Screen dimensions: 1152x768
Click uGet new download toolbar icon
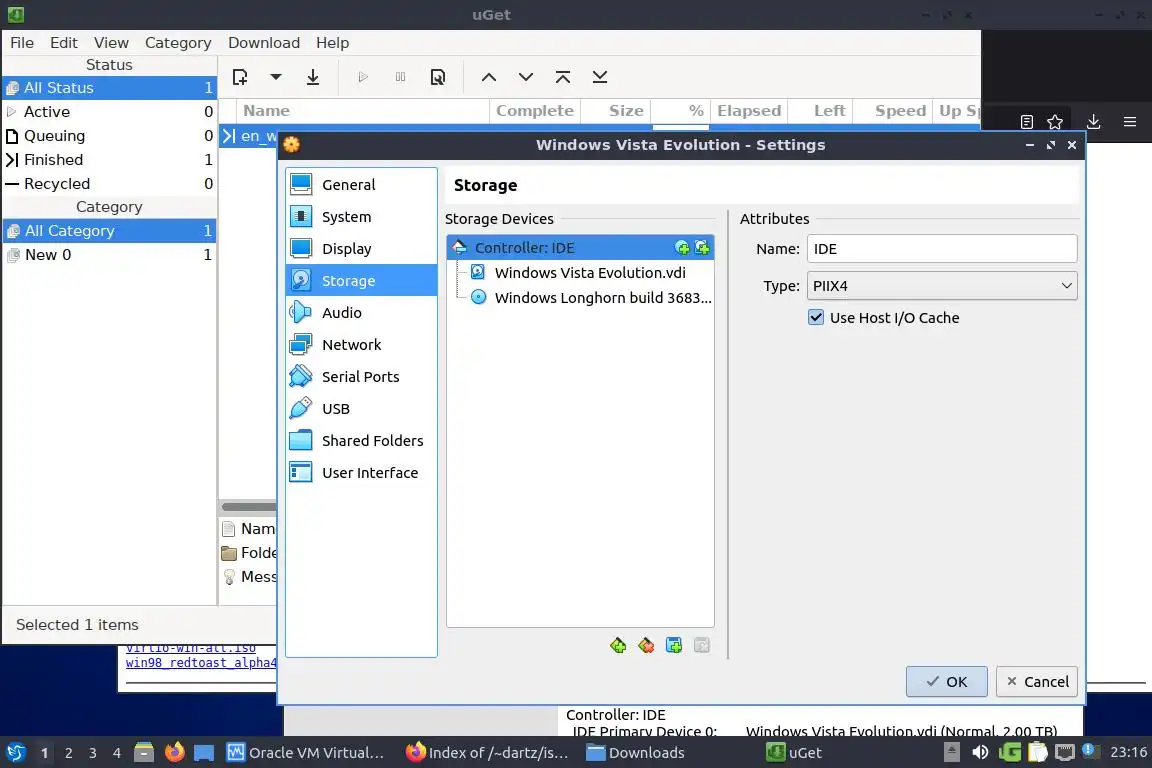pyautogui.click(x=240, y=77)
